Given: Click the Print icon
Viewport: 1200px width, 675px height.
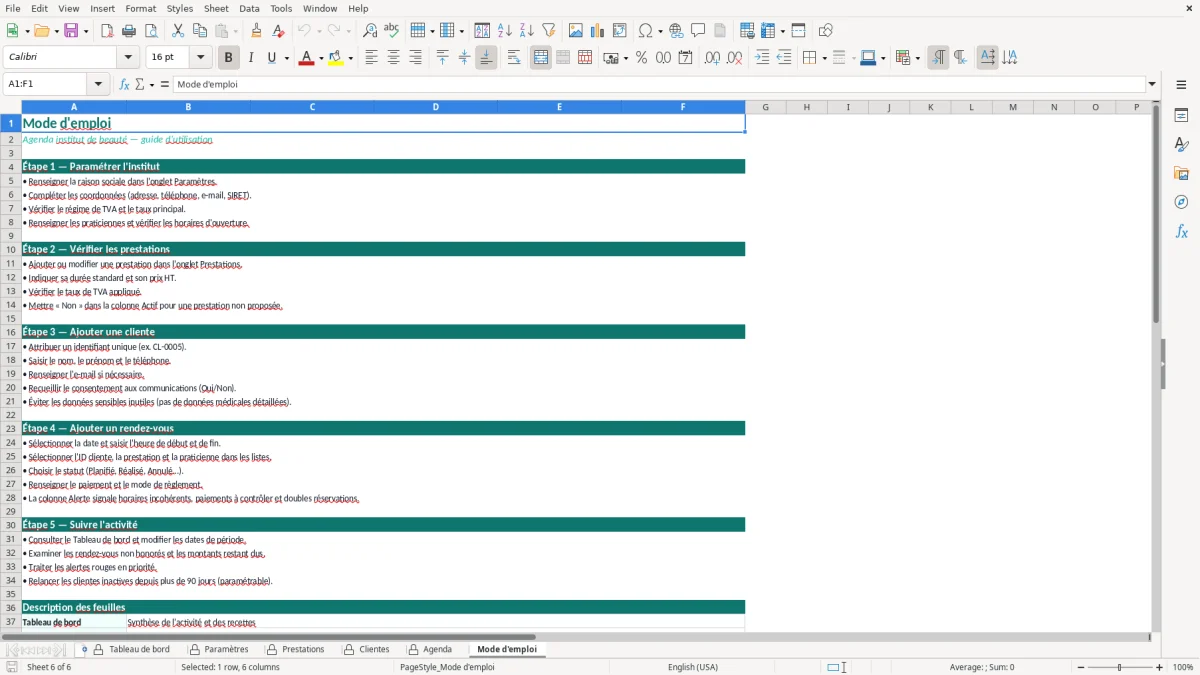Looking at the screenshot, I should (x=129, y=31).
